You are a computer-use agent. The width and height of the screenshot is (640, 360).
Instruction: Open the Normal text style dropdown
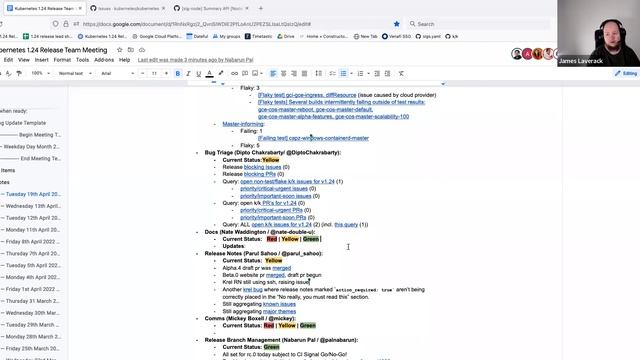click(x=75, y=73)
